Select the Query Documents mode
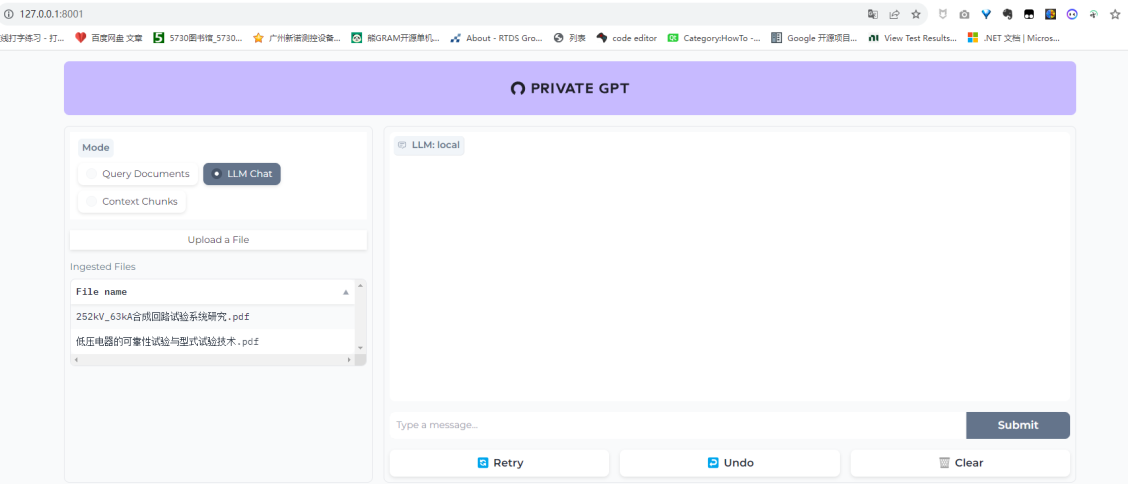Viewport: 1128px width, 484px height. [137, 174]
